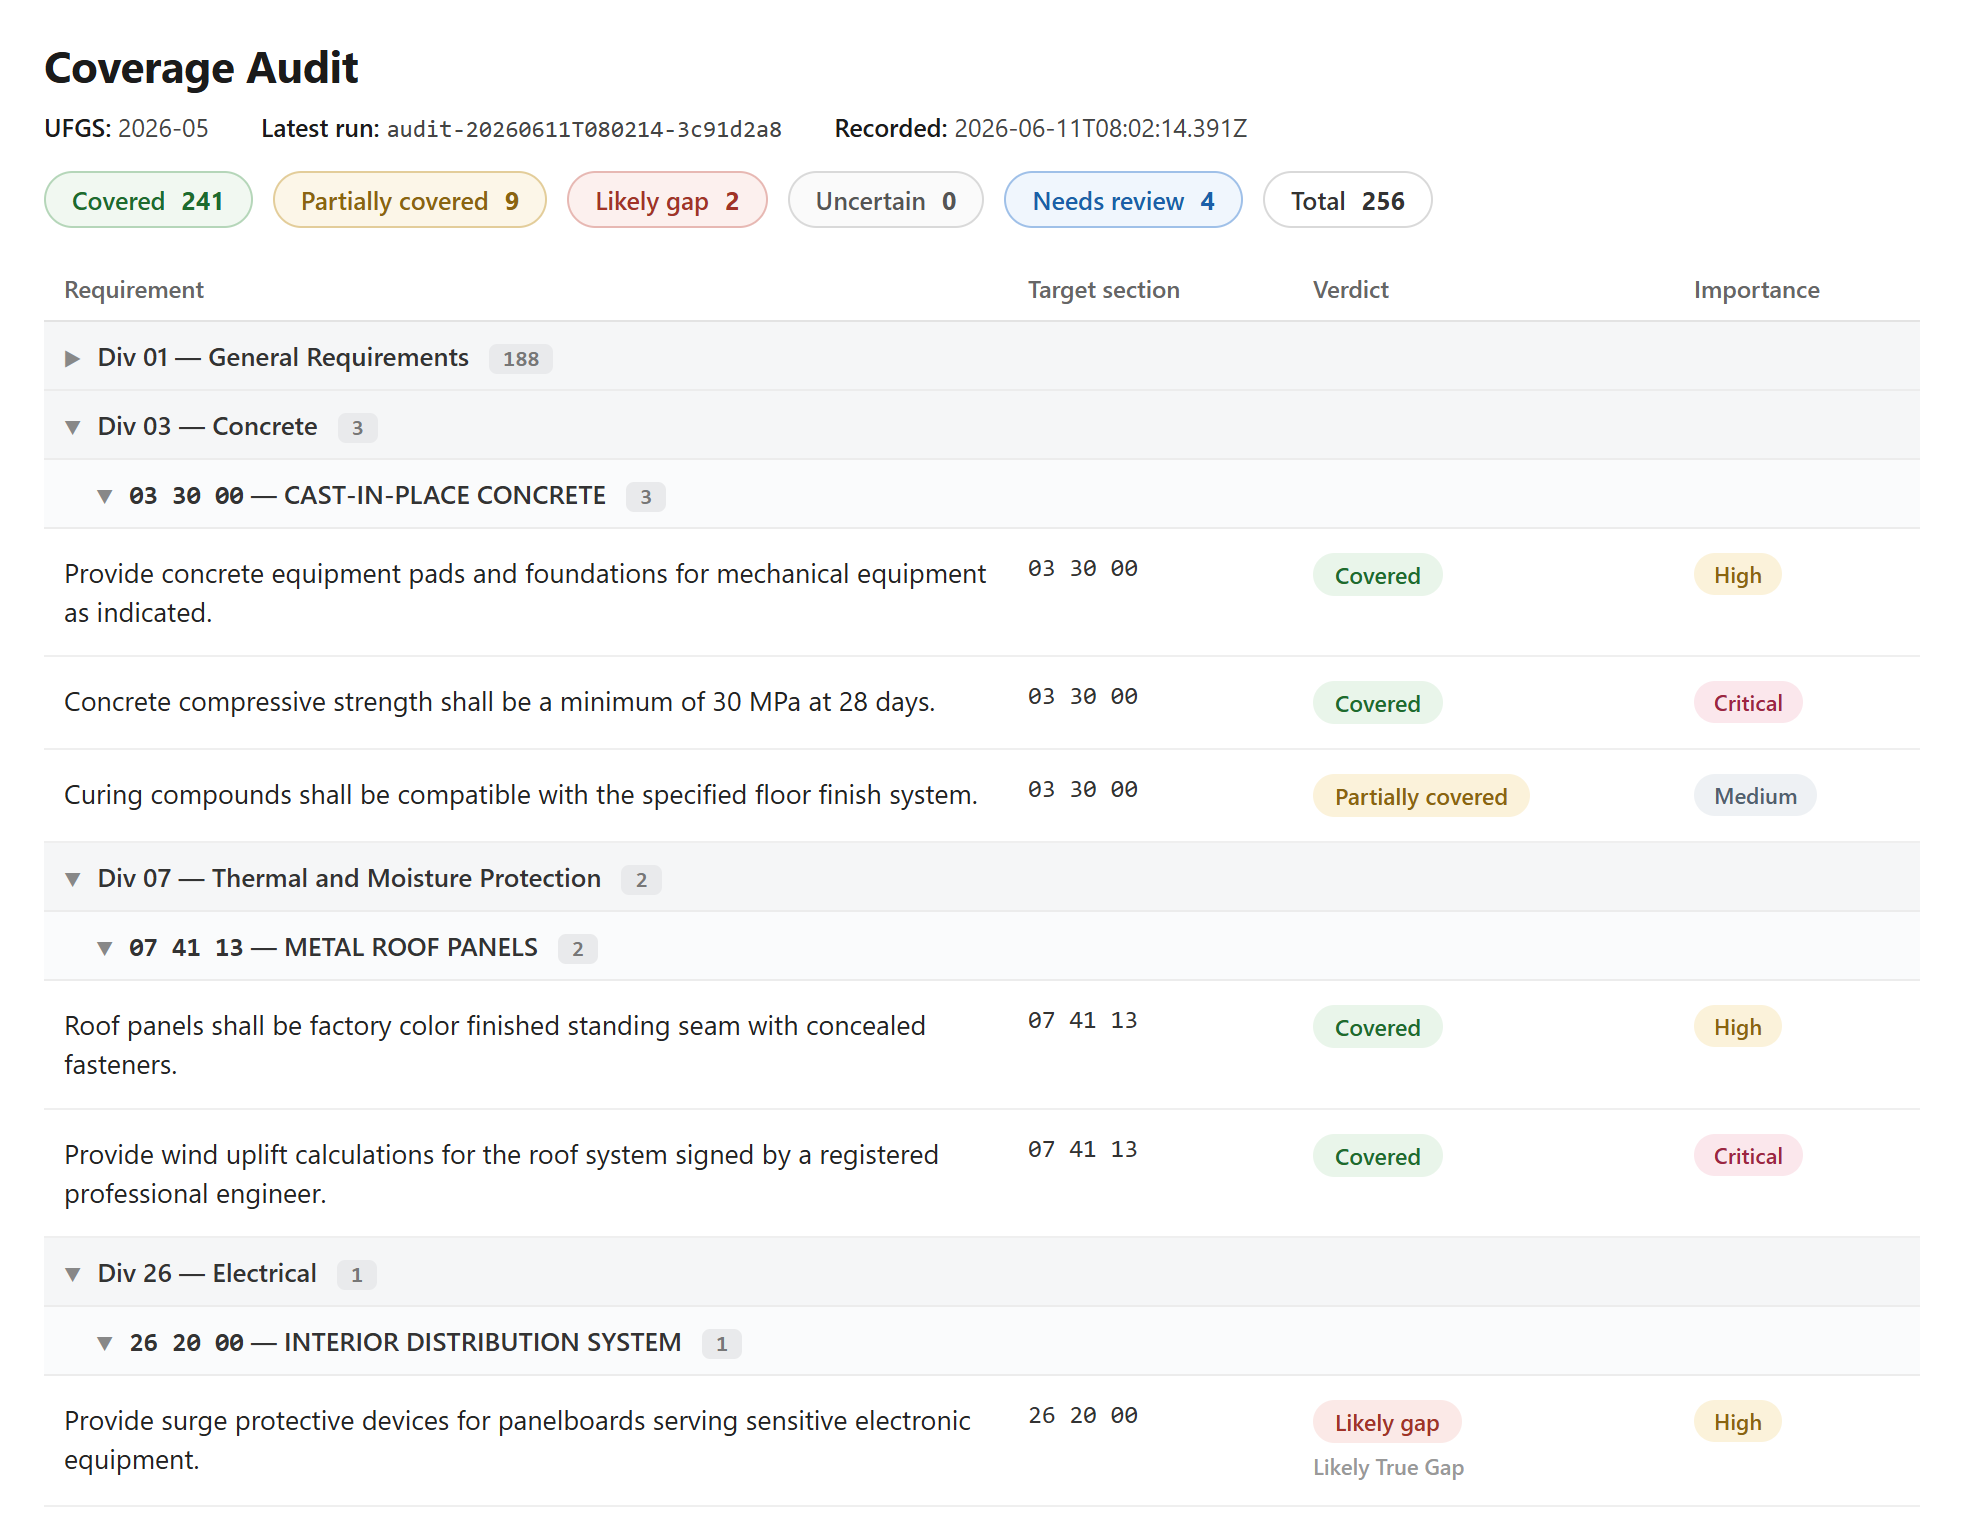Image resolution: width=1964 pixels, height=1526 pixels.
Task: Click the Importance column header
Action: pyautogui.click(x=1756, y=290)
